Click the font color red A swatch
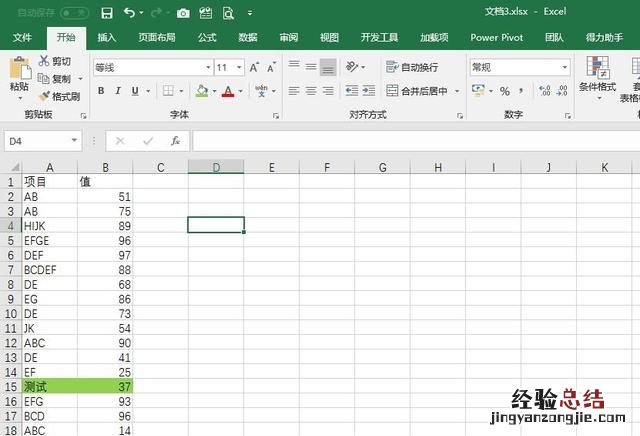This screenshot has width=640, height=436. coord(228,91)
